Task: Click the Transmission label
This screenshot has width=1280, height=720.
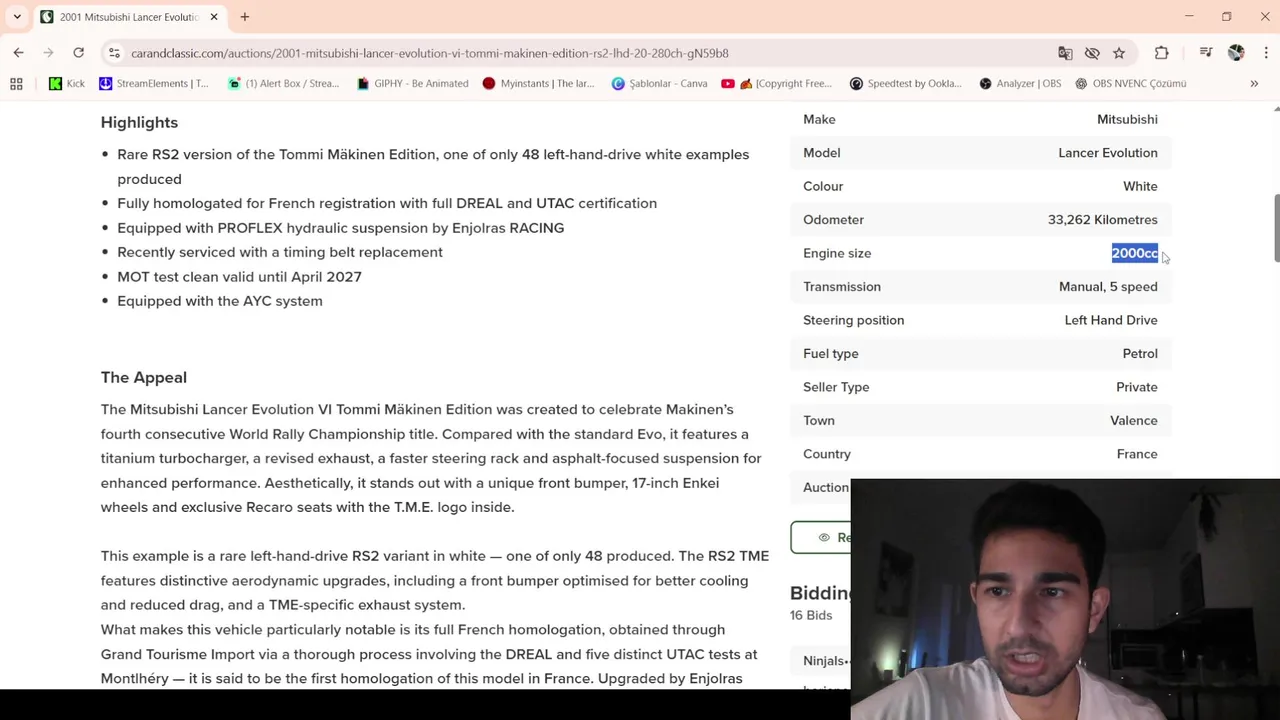Action: point(842,287)
